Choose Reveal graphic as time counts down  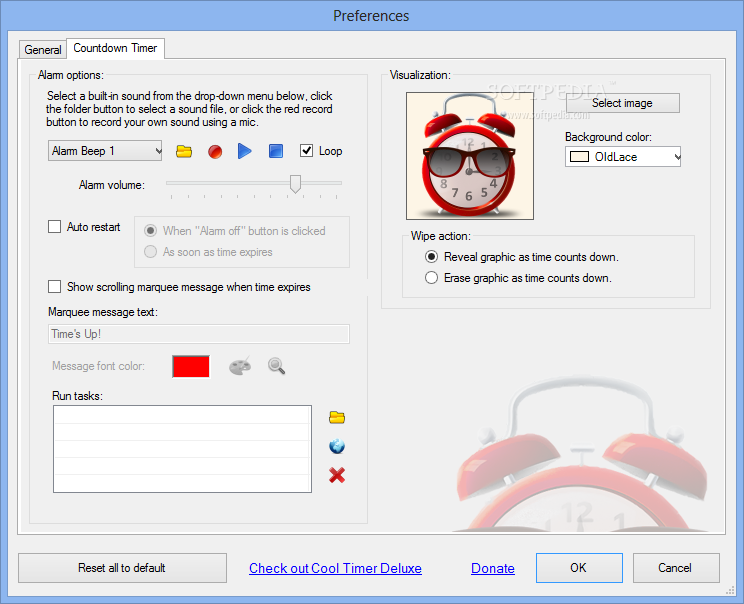point(431,257)
